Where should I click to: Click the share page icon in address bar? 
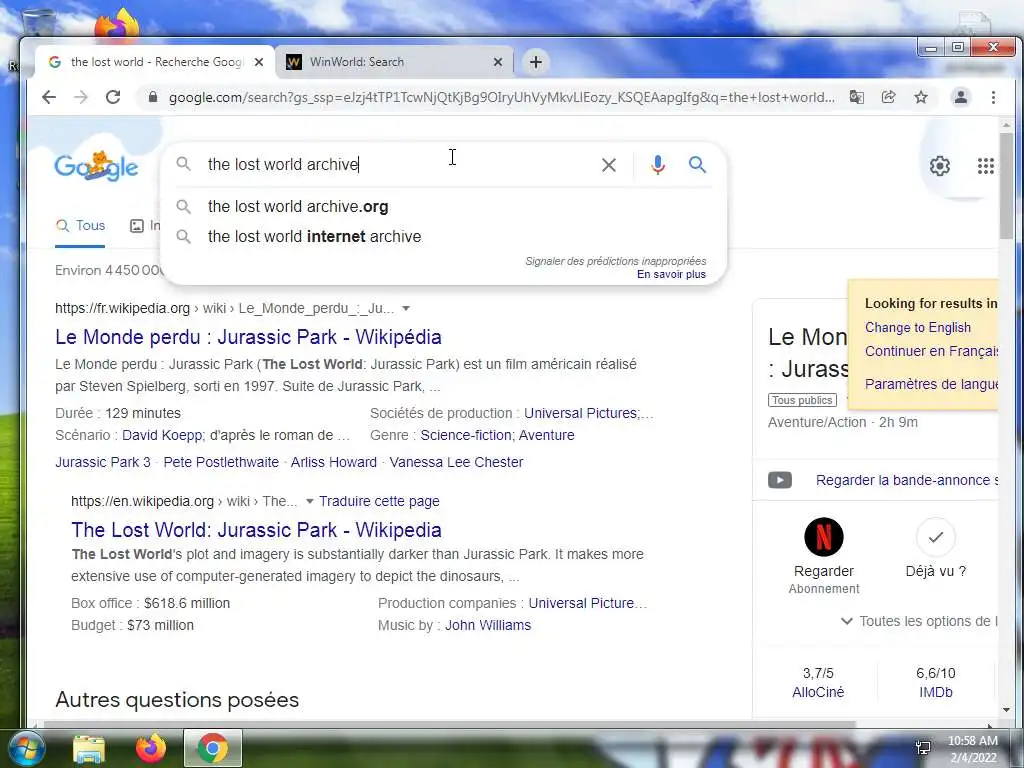pyautogui.click(x=888, y=97)
